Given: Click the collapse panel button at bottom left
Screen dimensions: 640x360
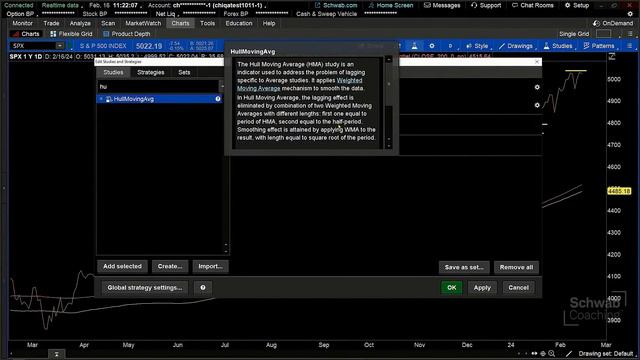Looking at the screenshot, I should pyautogui.click(x=57, y=354).
